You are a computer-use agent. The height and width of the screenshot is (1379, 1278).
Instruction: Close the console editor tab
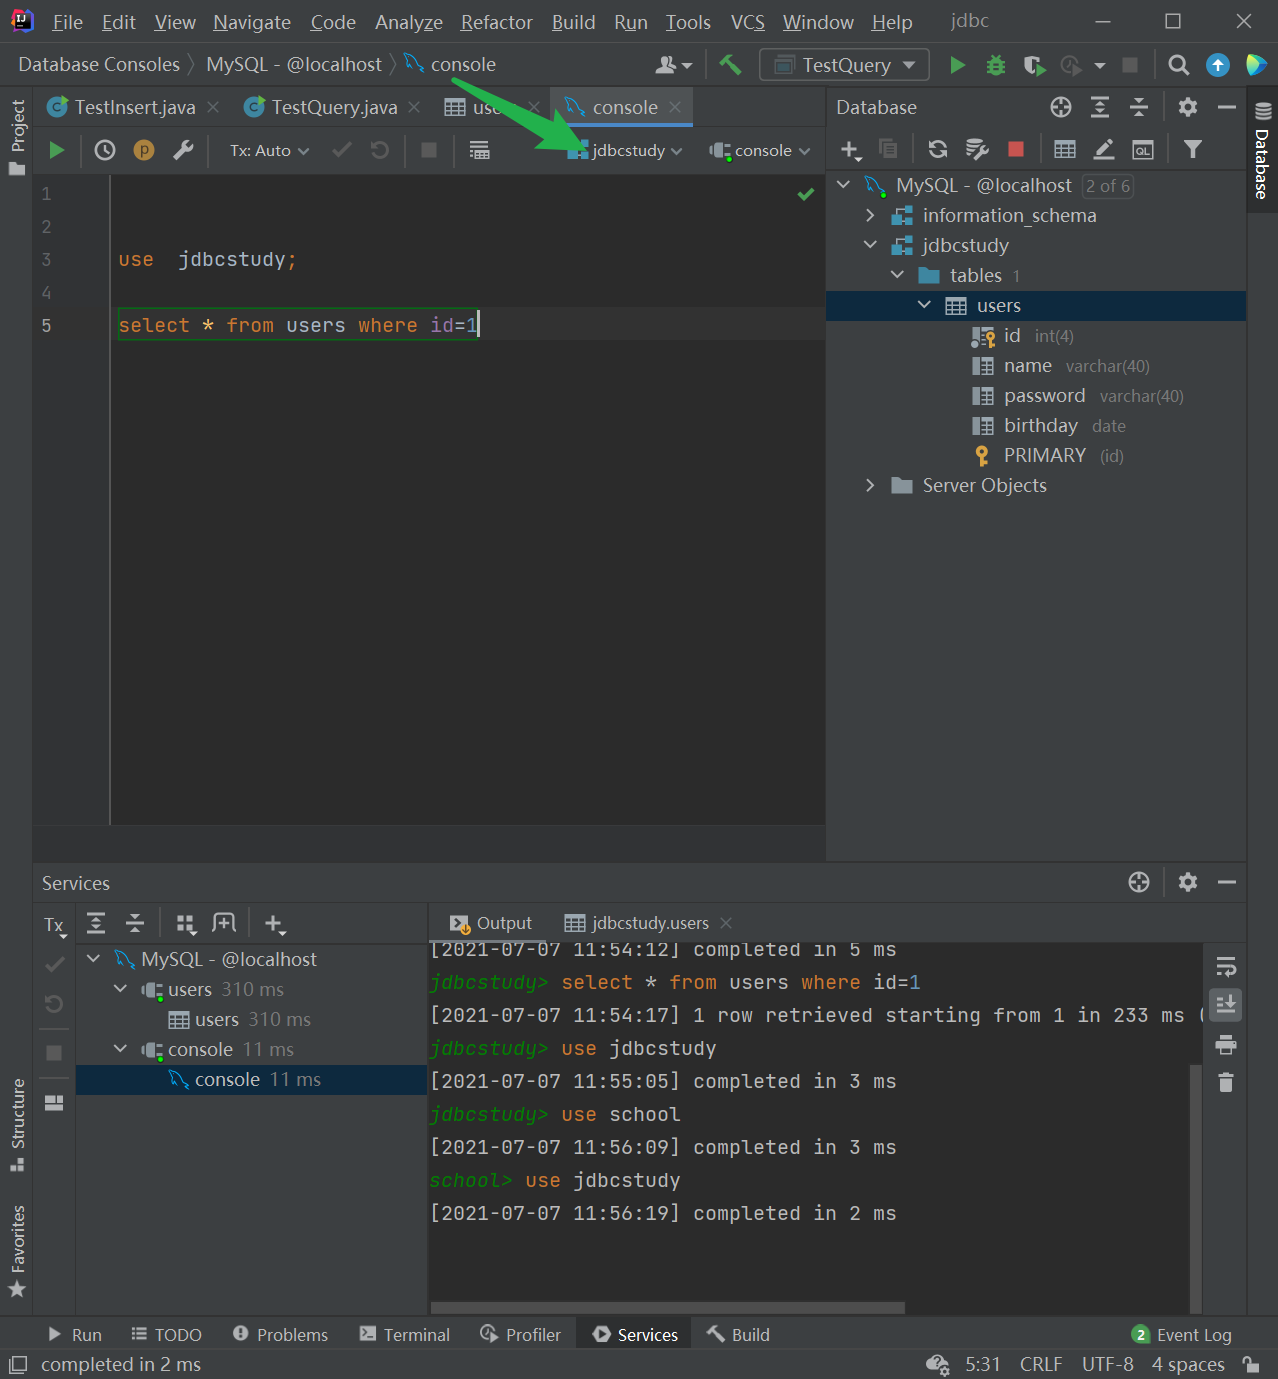675,107
